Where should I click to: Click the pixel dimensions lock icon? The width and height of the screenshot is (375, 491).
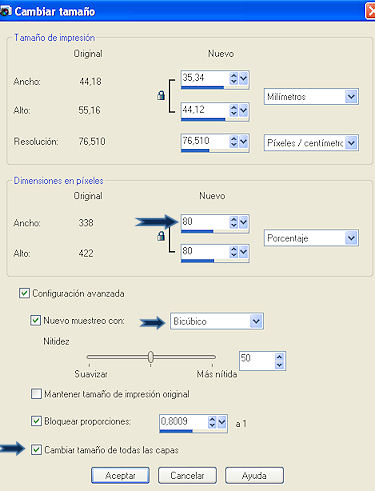click(161, 236)
